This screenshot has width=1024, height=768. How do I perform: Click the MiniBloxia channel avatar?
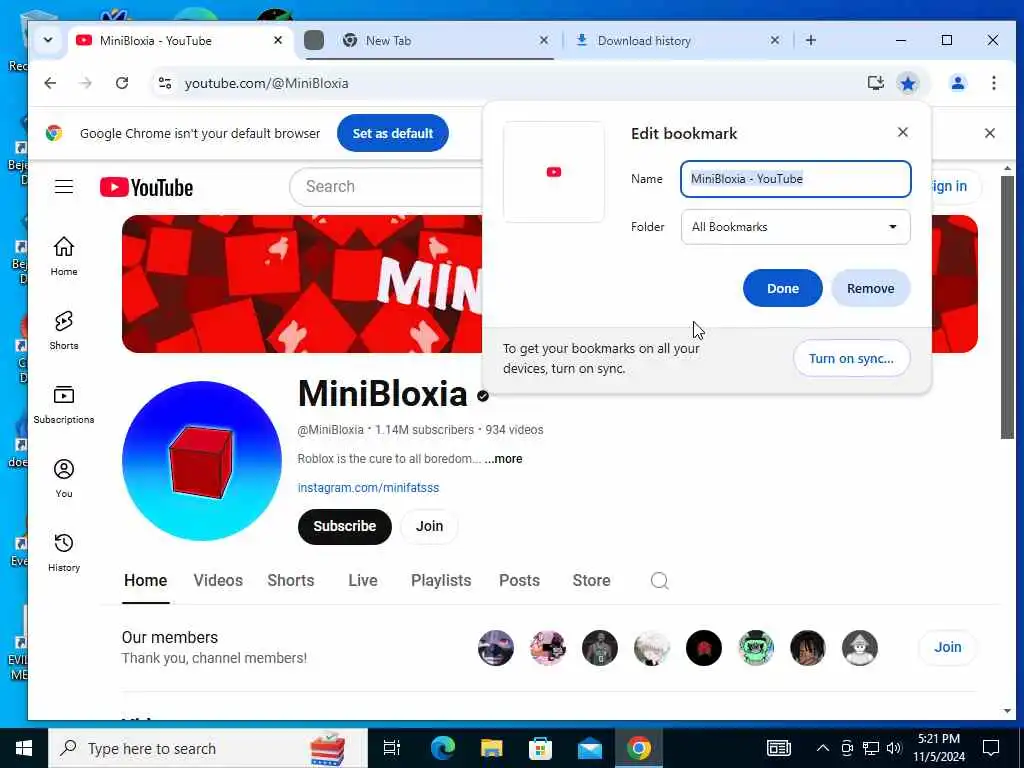tap(201, 461)
